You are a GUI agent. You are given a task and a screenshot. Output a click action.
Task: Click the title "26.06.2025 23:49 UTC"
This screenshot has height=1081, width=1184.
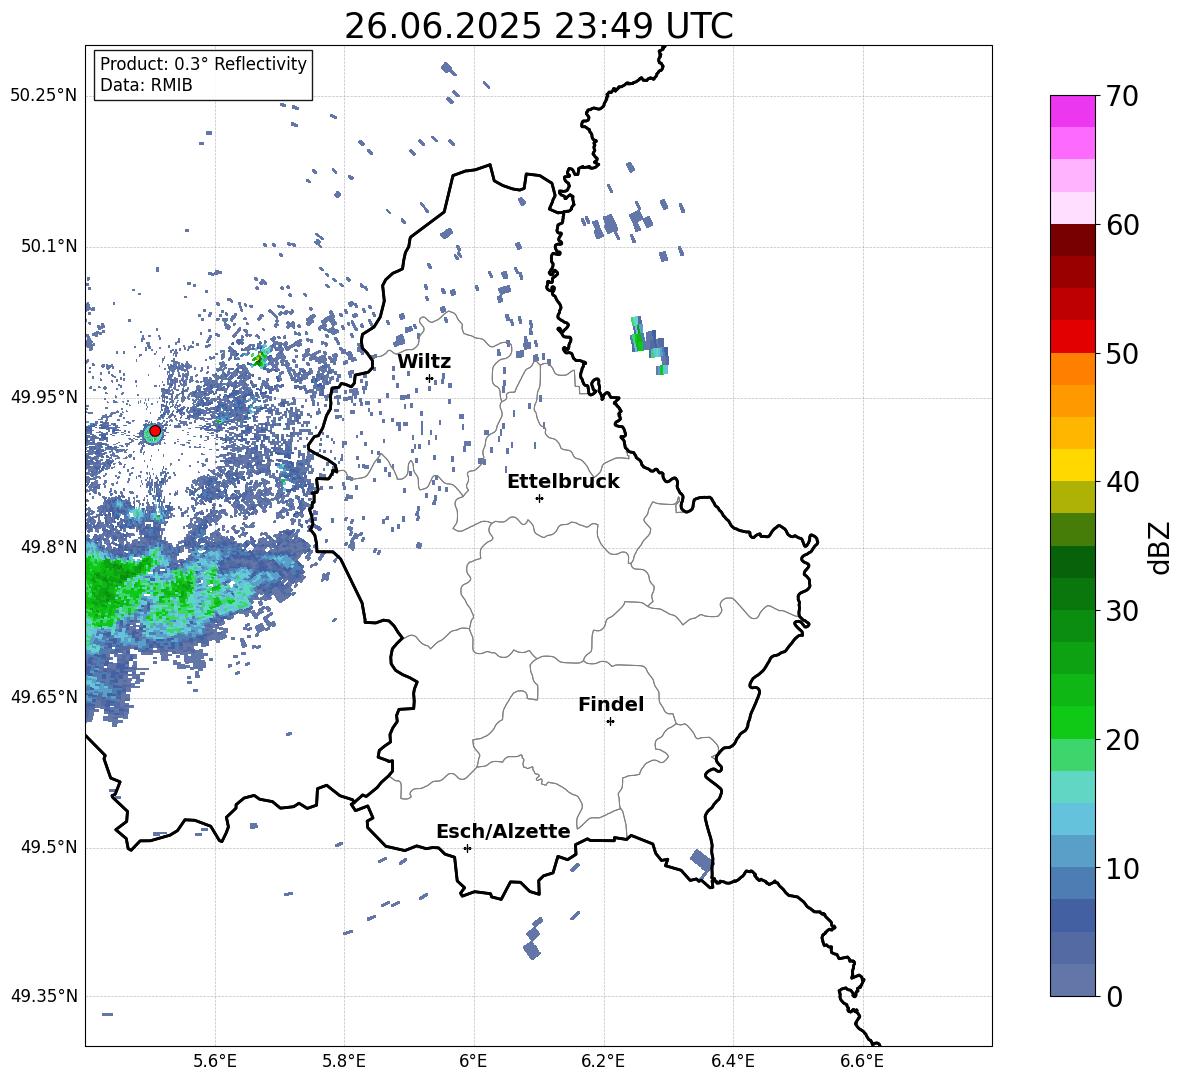pyautogui.click(x=538, y=26)
